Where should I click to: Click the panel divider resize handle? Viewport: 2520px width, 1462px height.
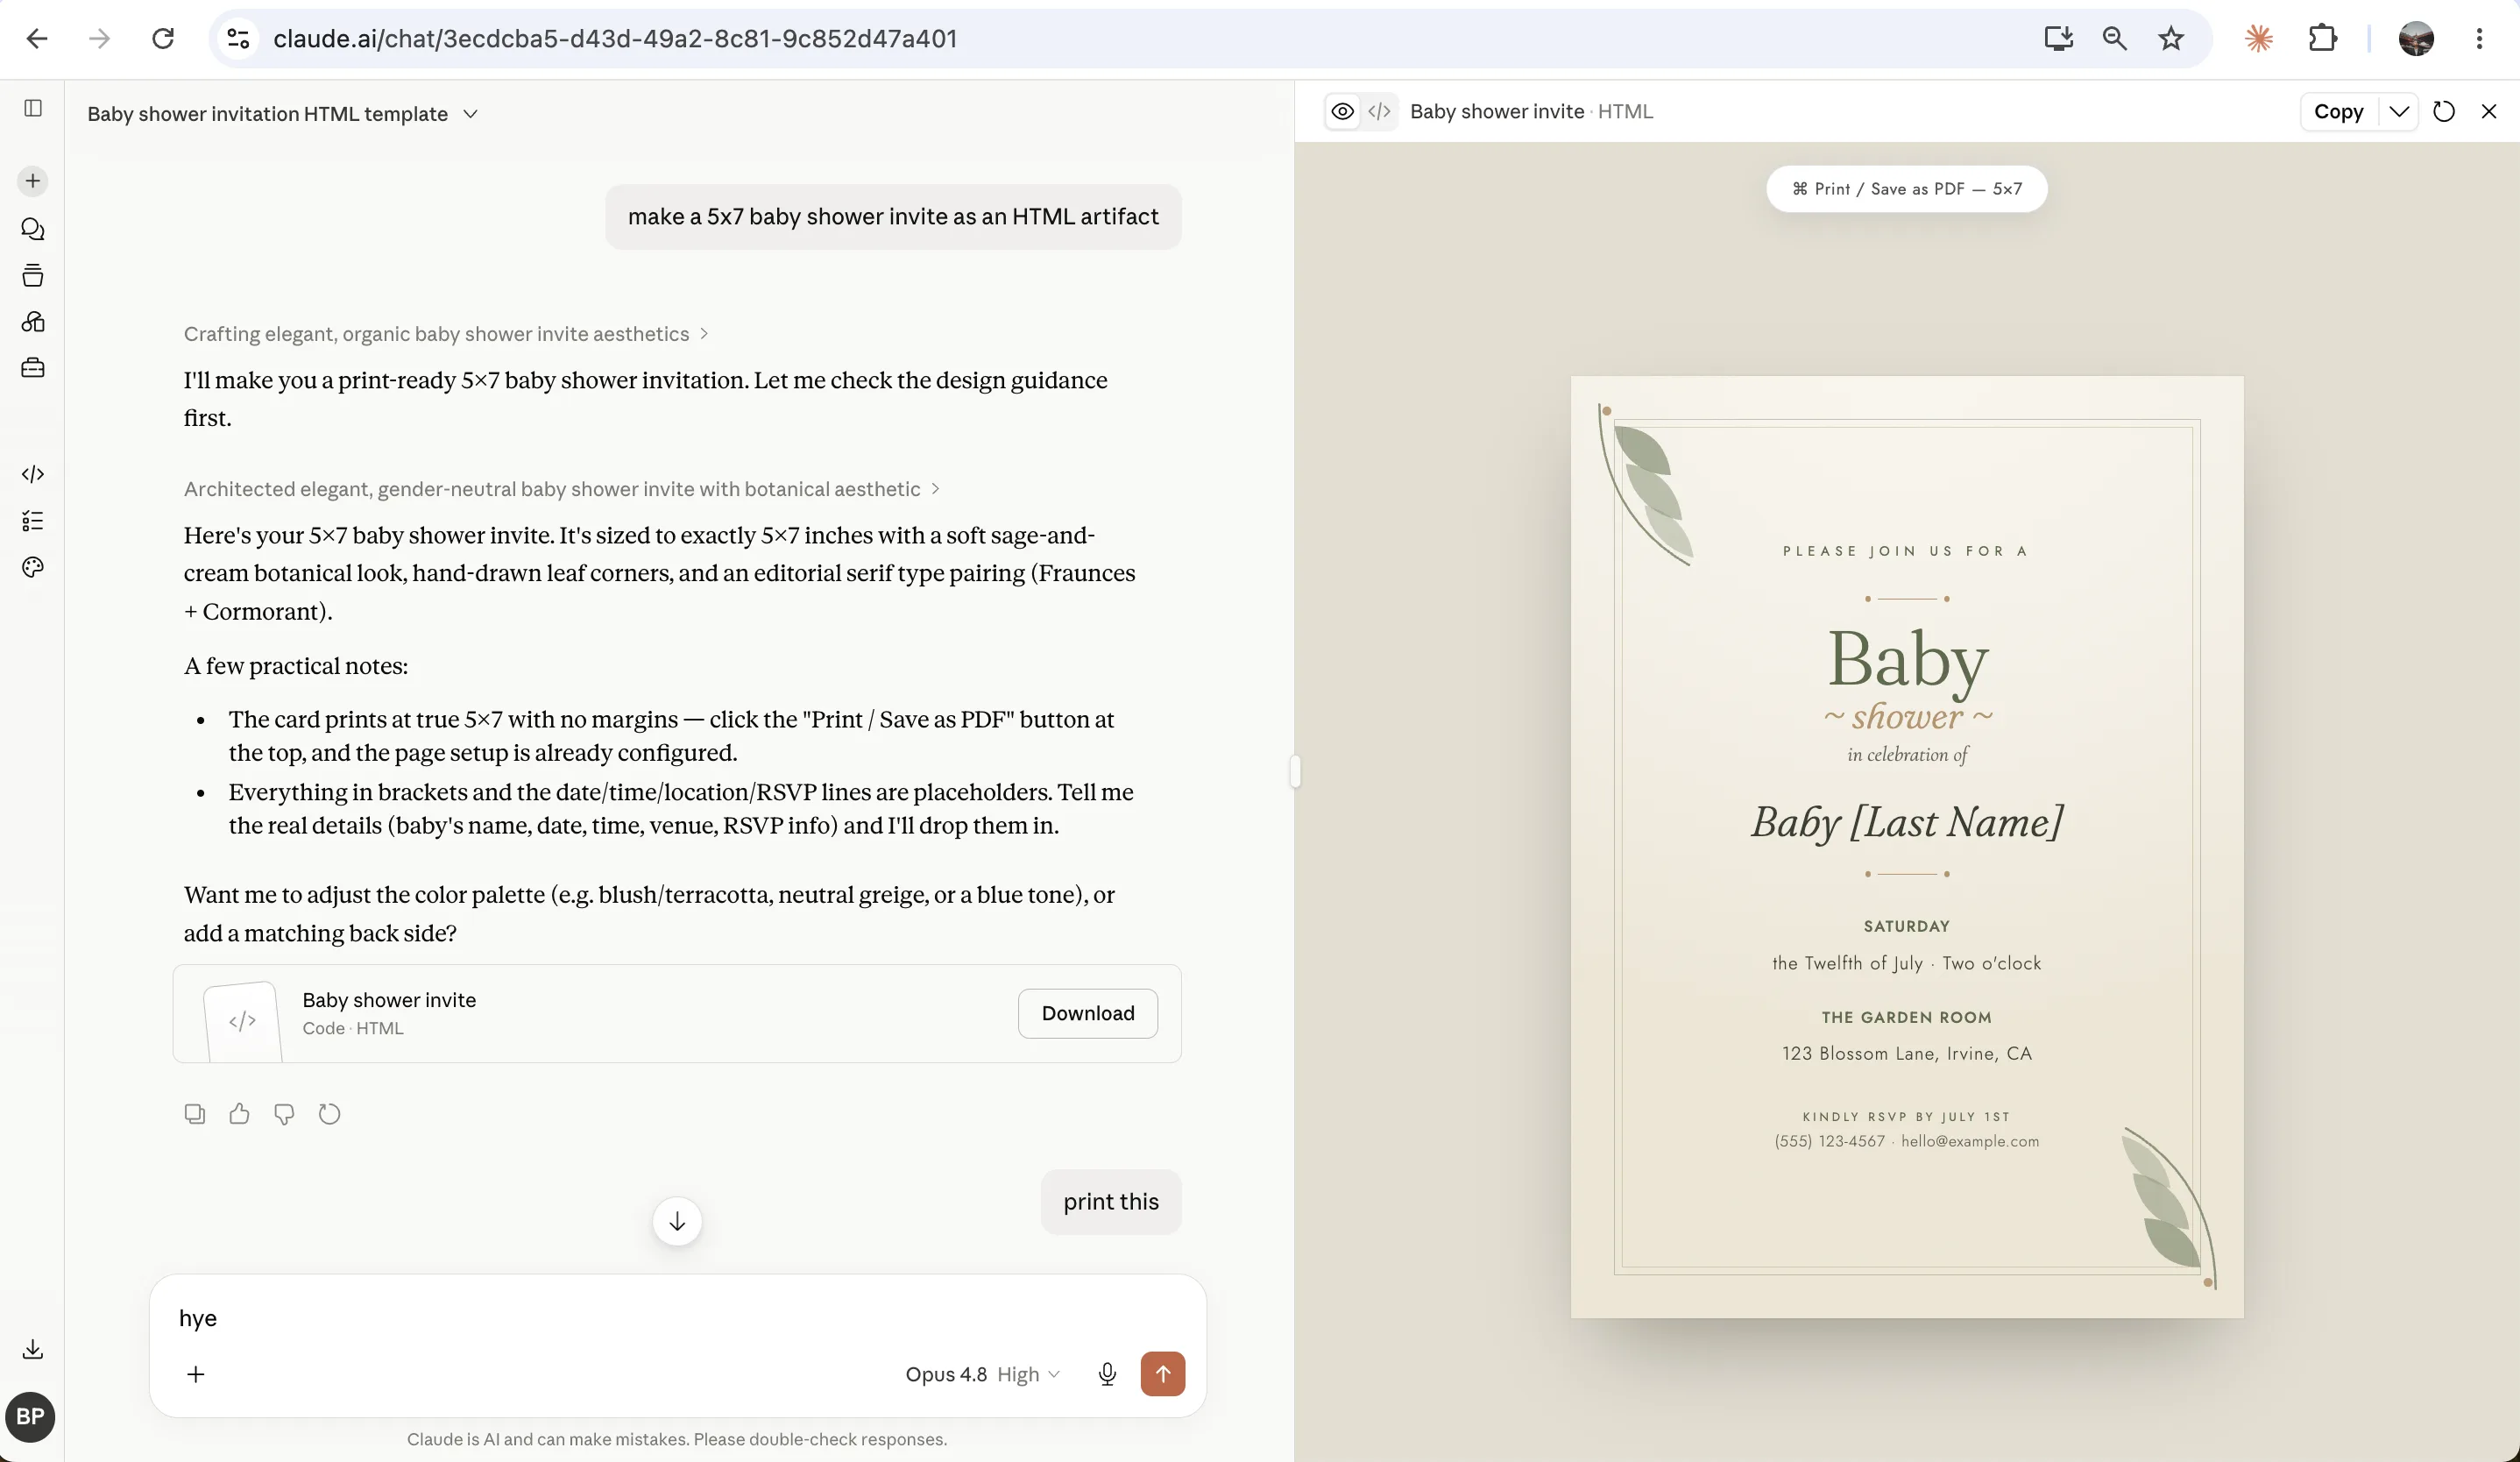[1295, 771]
